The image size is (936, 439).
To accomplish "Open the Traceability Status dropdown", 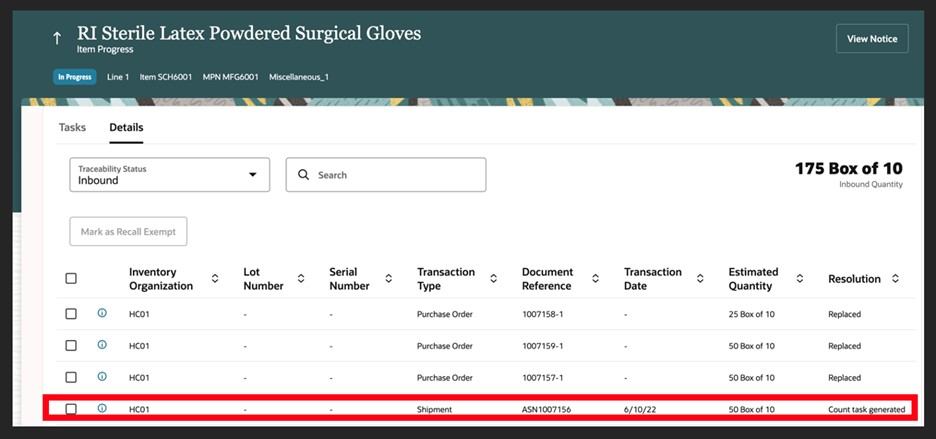I will click(x=170, y=175).
